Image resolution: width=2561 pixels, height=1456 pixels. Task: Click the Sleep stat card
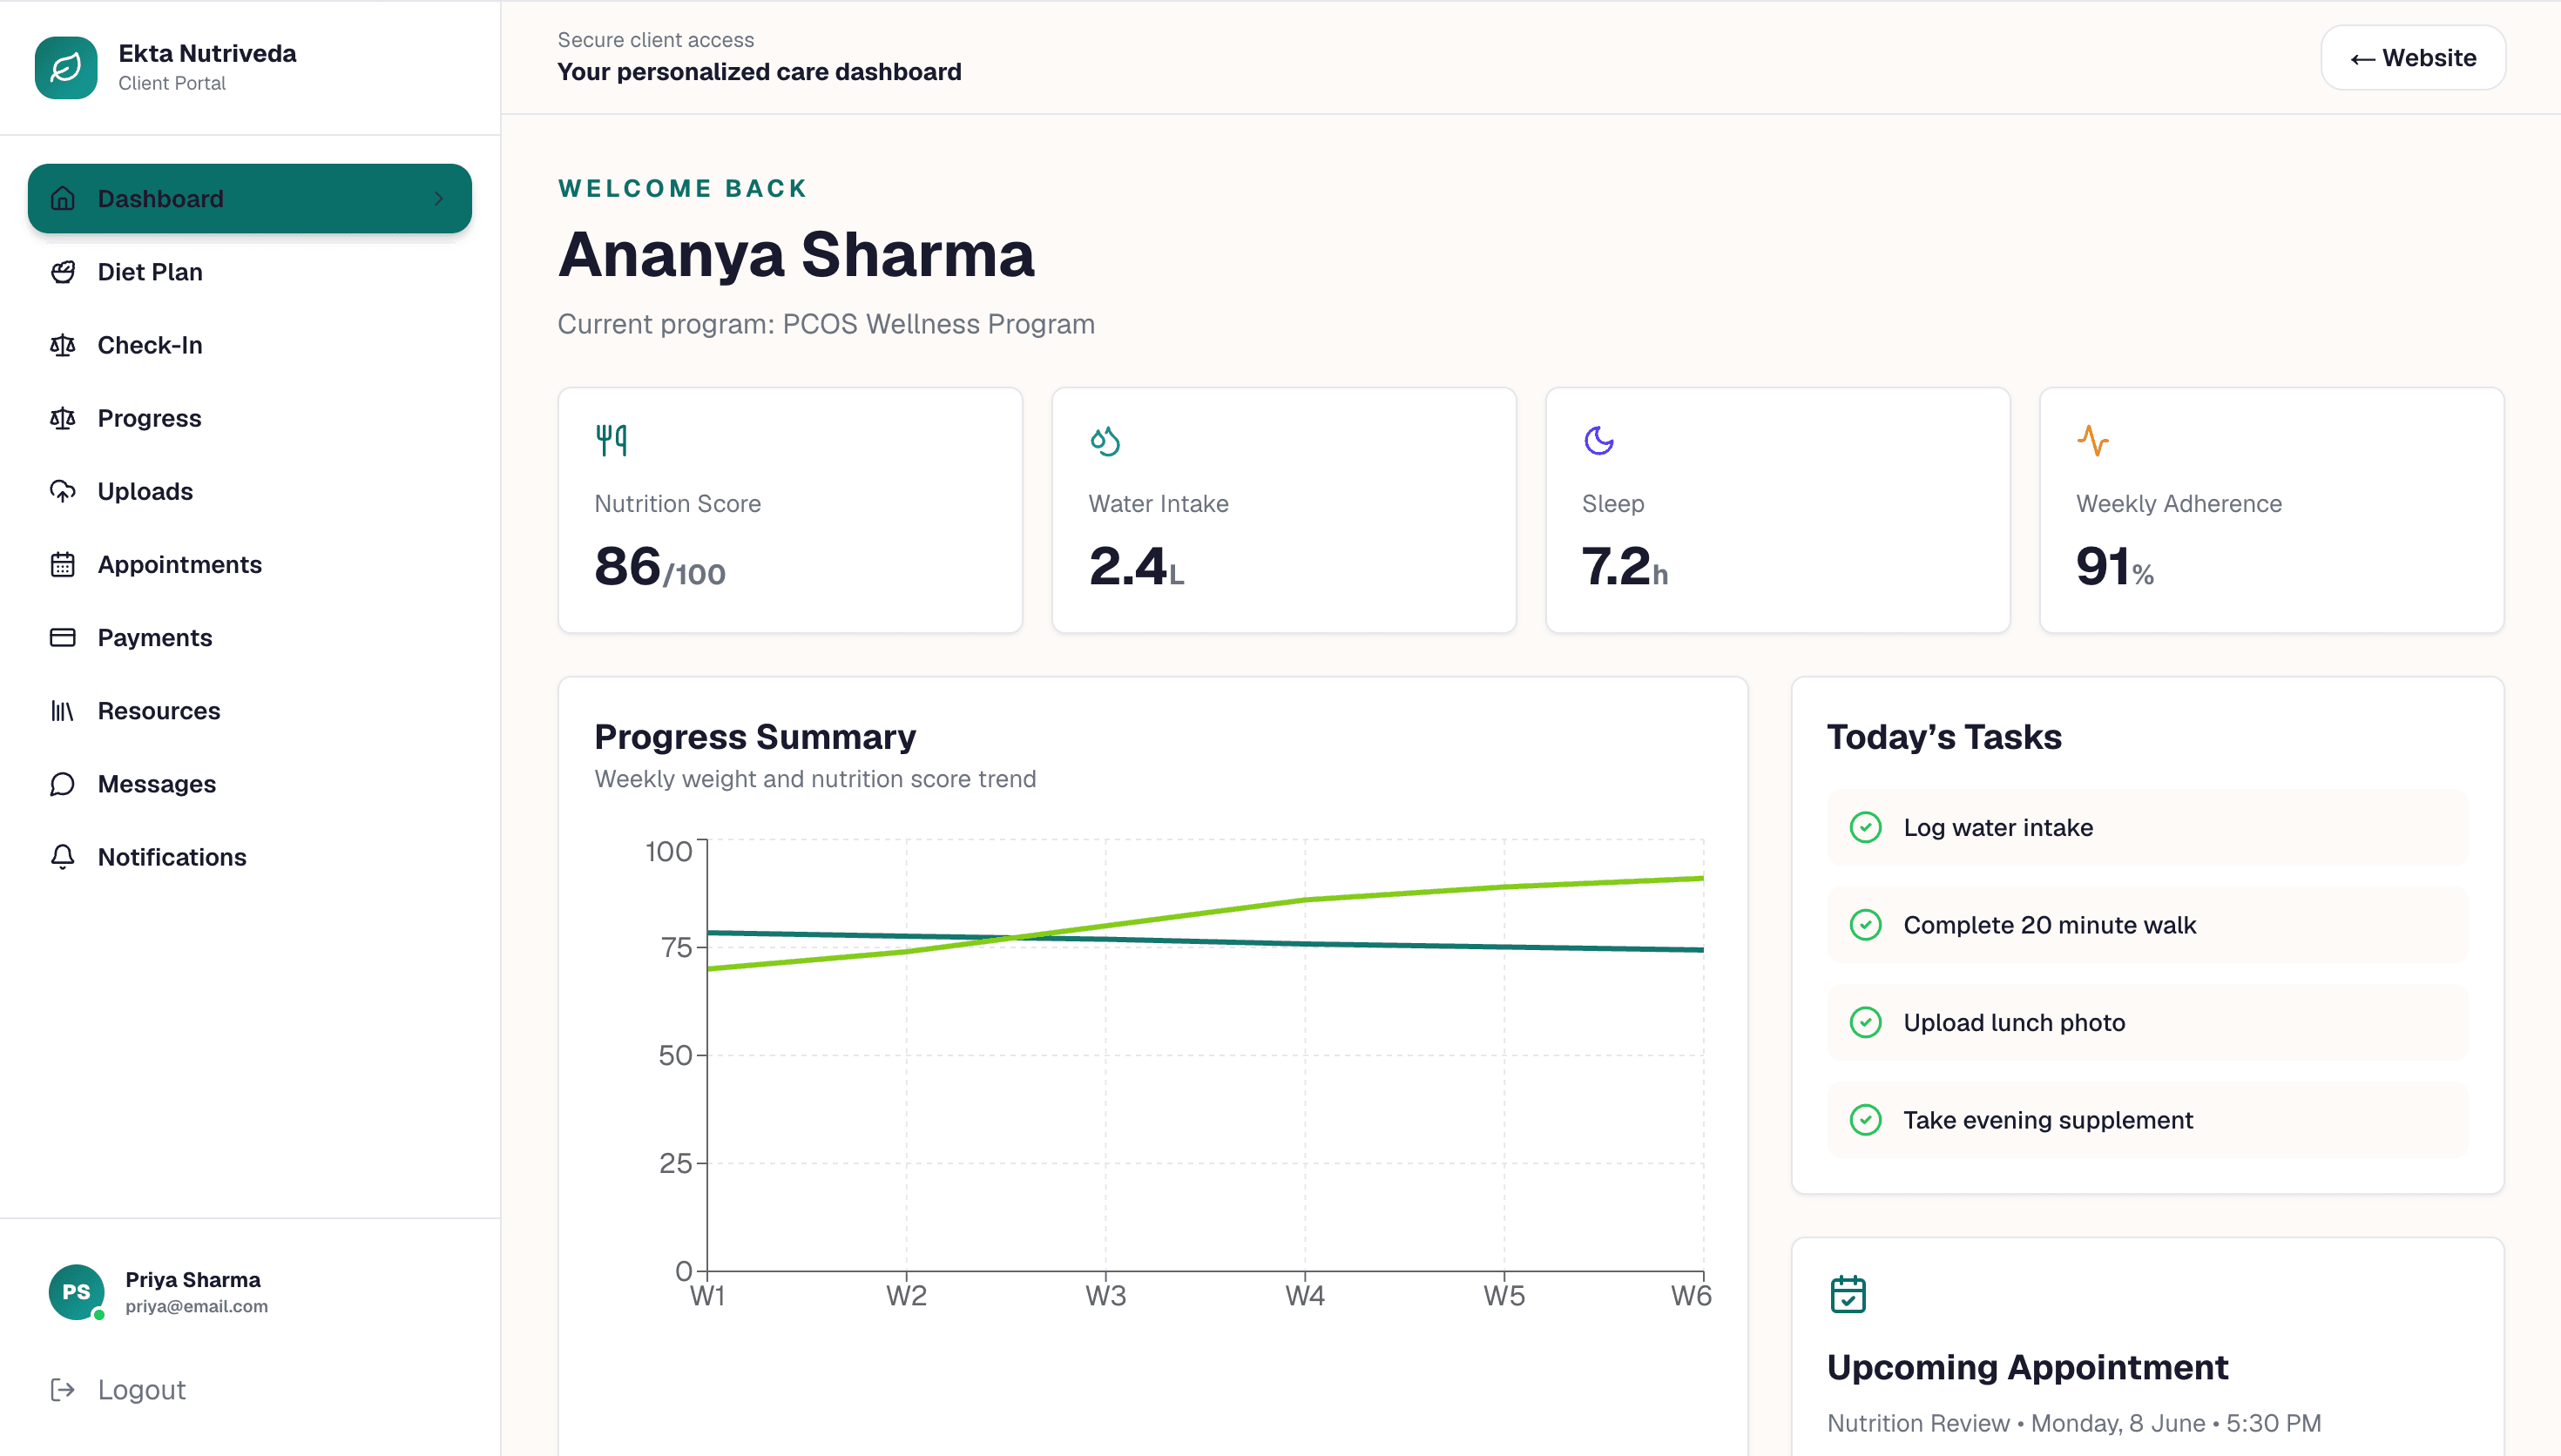pos(1778,510)
